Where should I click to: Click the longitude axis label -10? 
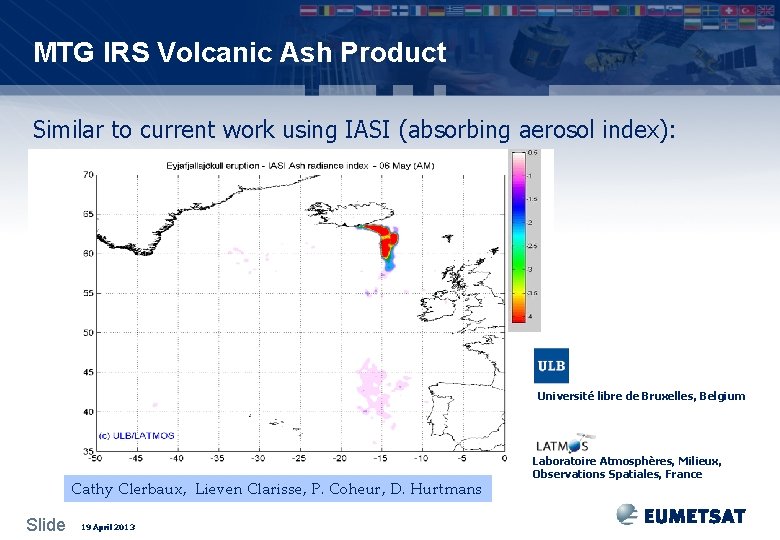click(421, 458)
